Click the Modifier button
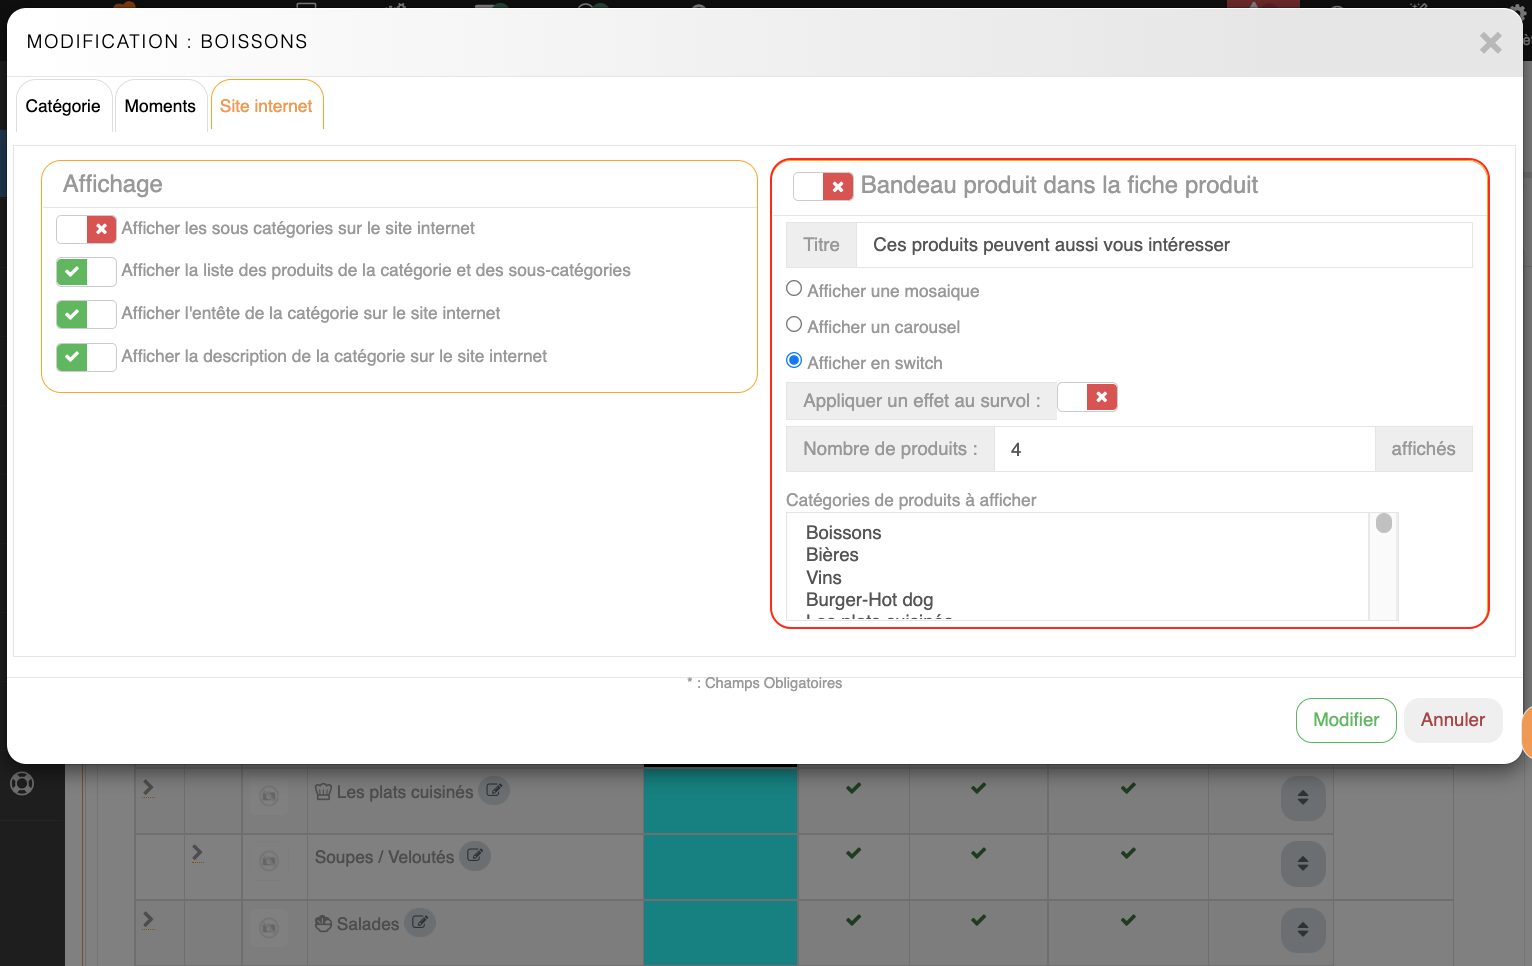Viewport: 1532px width, 966px height. (1345, 720)
